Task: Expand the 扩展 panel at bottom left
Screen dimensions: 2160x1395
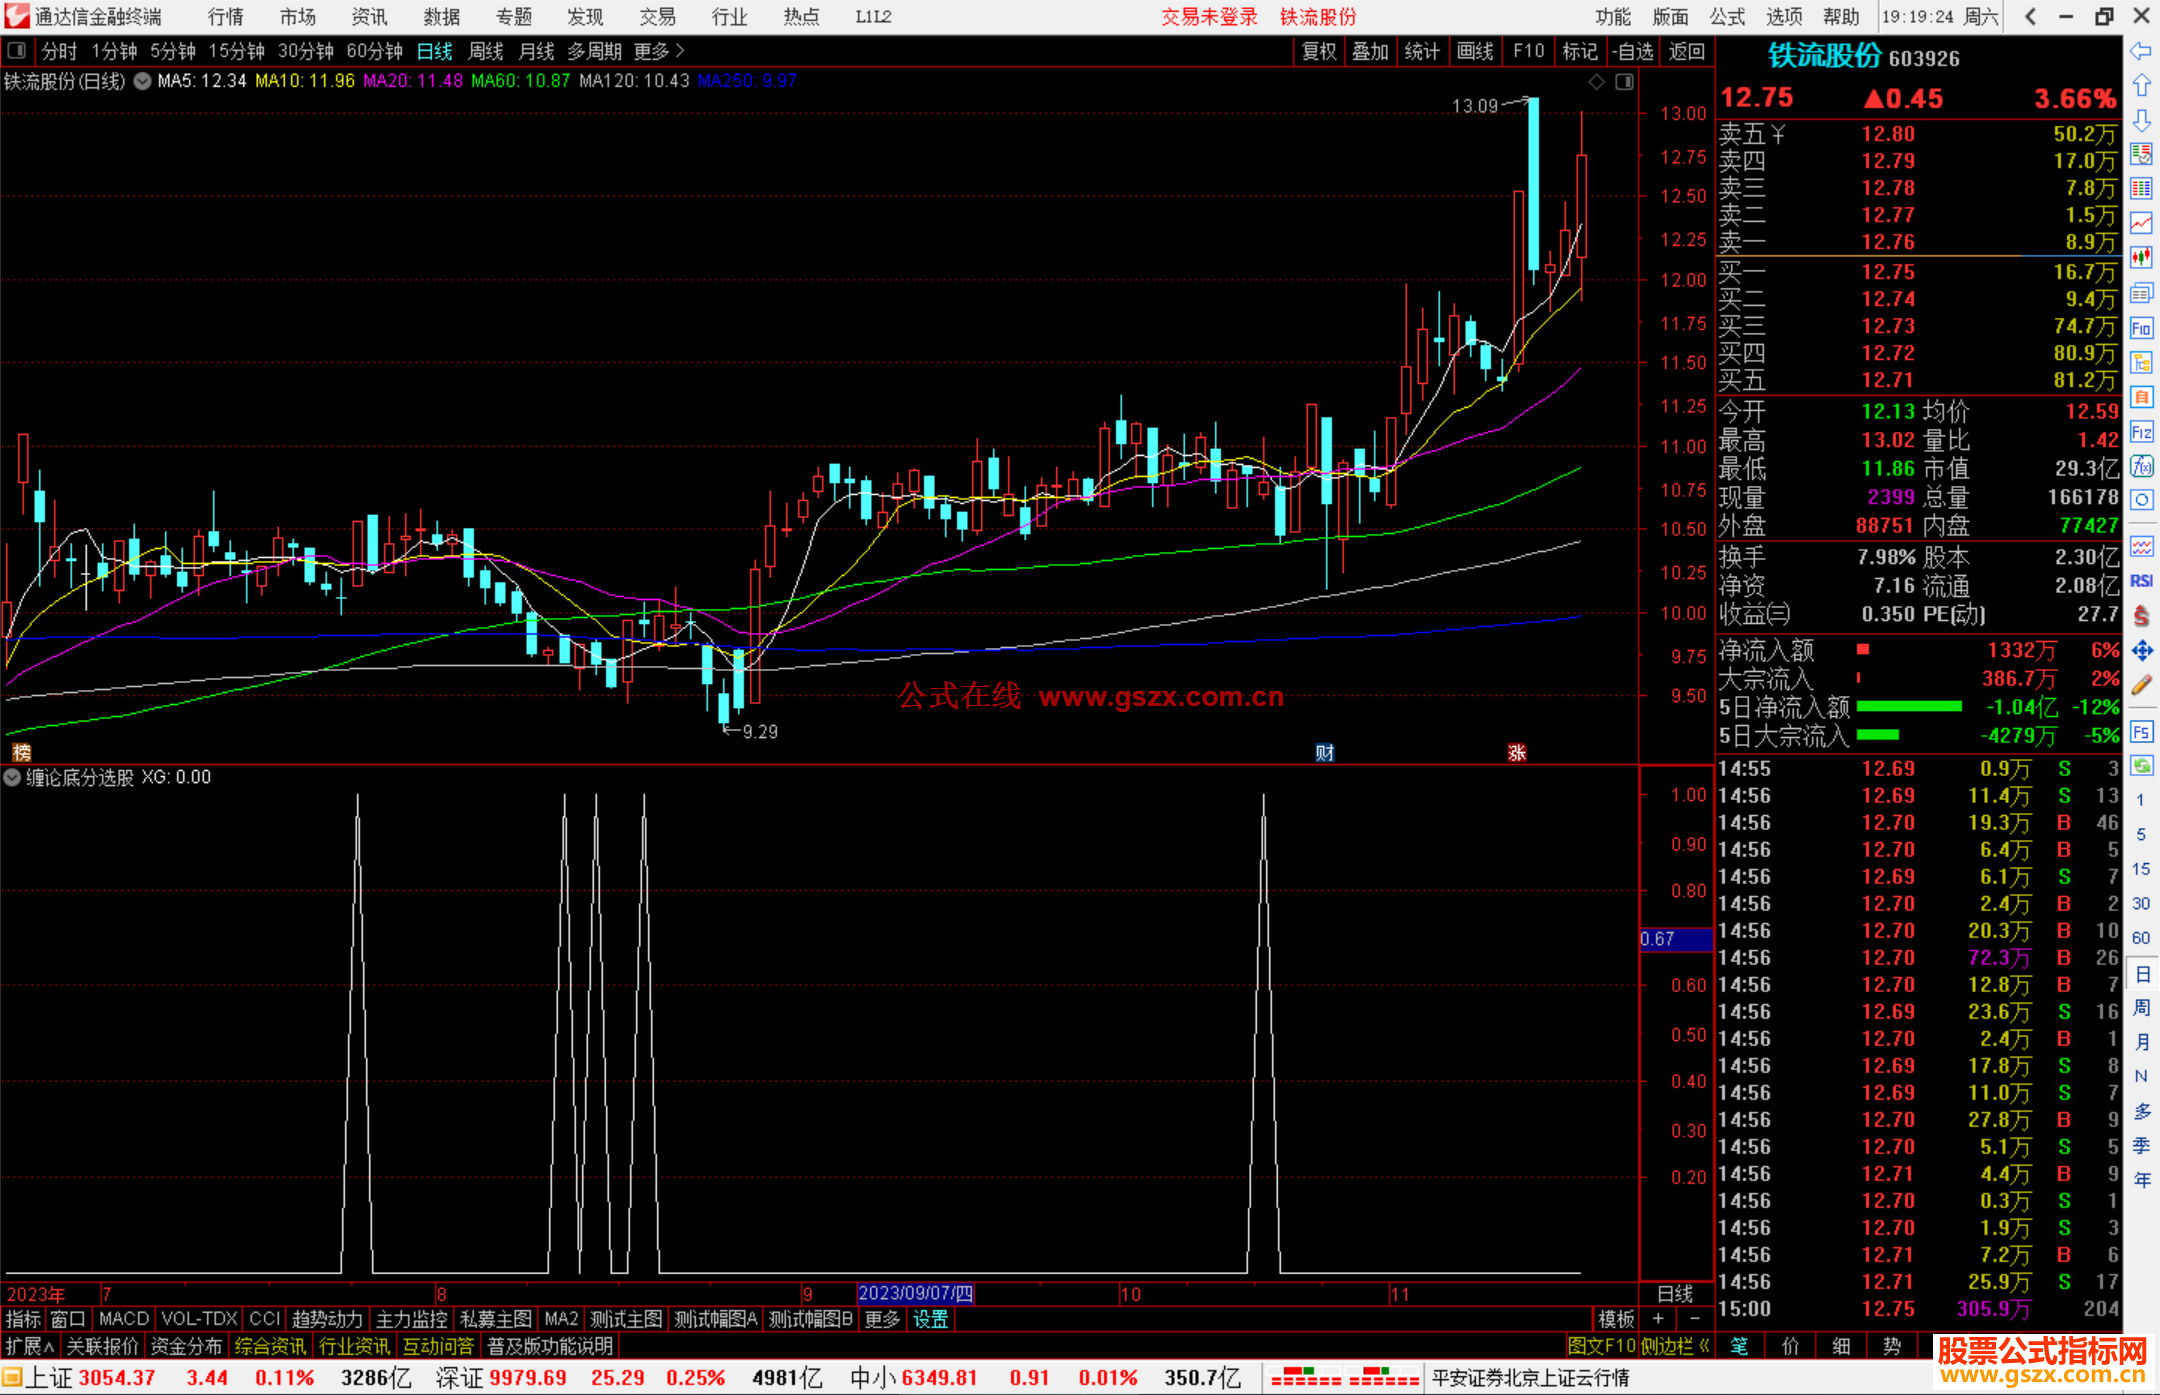Action: coord(29,1346)
